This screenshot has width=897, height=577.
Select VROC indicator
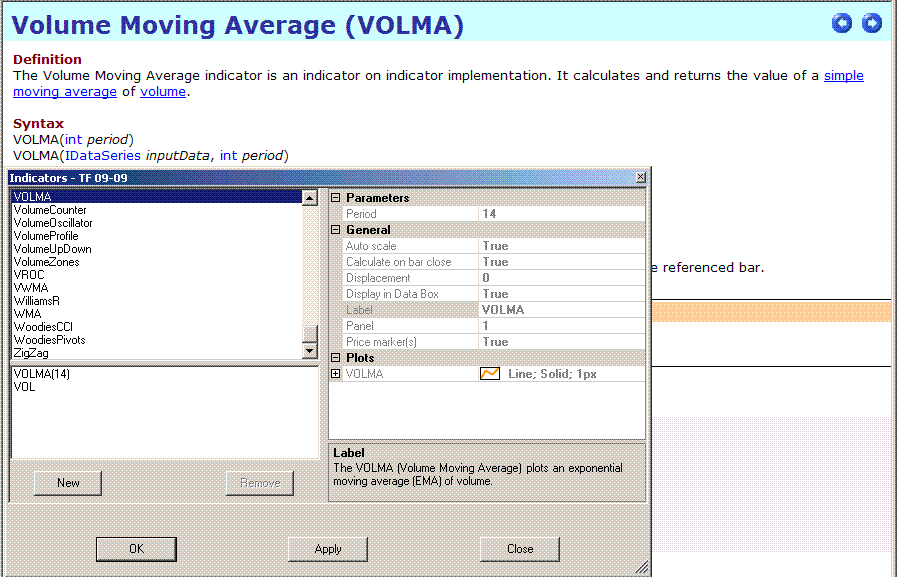tap(157, 275)
